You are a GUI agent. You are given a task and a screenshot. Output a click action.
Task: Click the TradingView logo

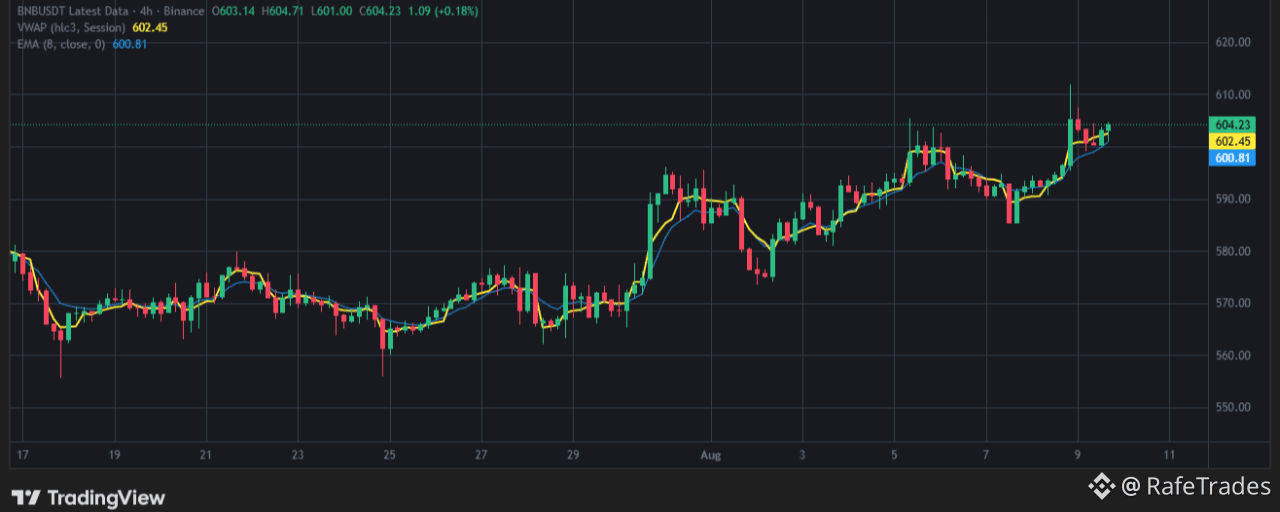pos(88,497)
